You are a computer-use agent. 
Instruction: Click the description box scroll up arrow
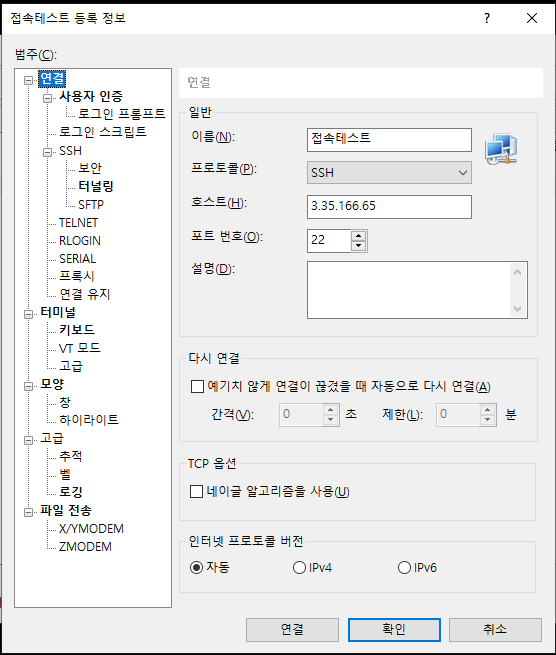coord(517,272)
